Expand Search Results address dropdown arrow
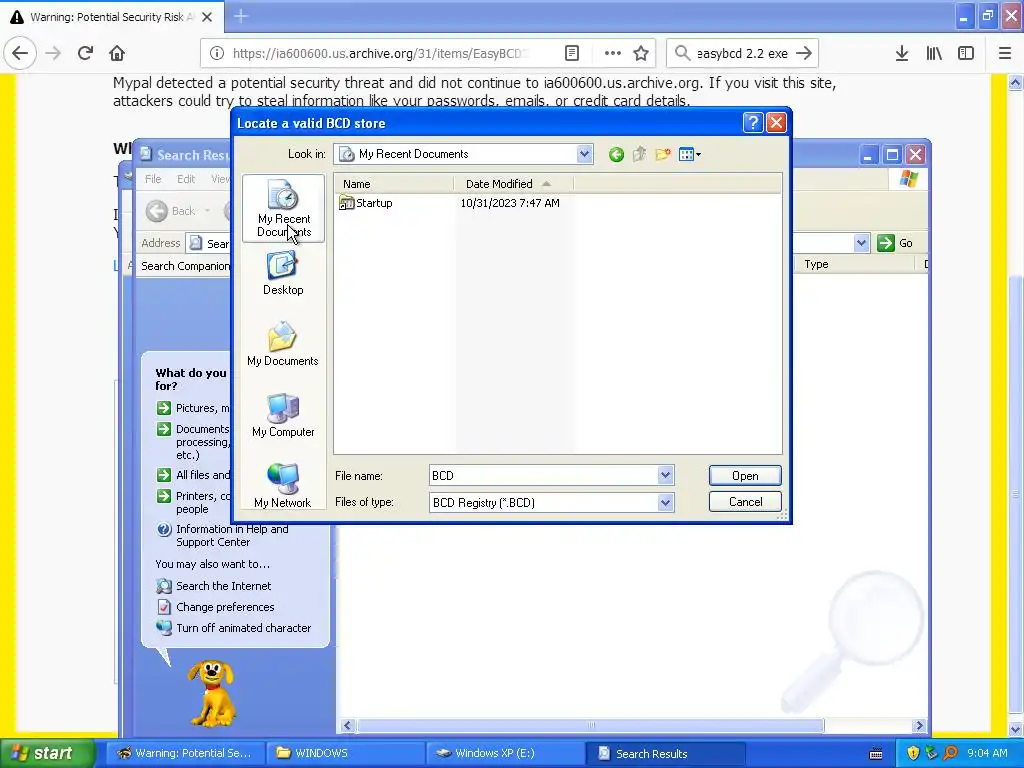The image size is (1024, 768). coord(861,243)
